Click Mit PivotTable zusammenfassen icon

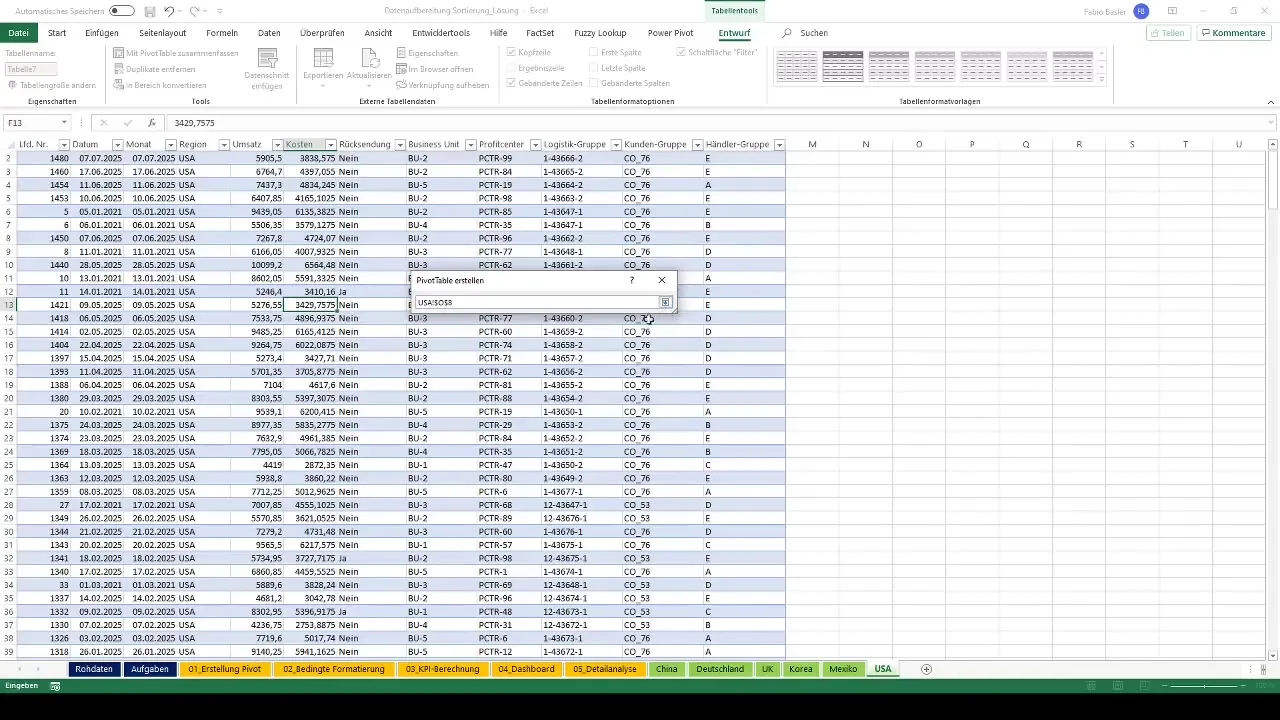tap(118, 53)
